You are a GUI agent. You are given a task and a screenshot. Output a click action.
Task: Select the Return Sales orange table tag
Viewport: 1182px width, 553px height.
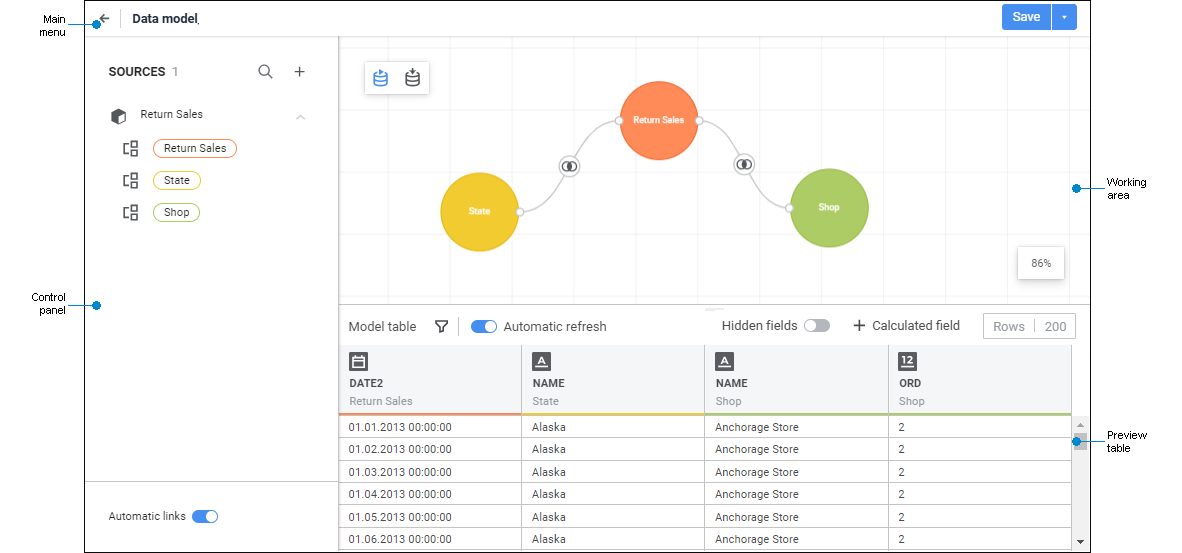(195, 148)
